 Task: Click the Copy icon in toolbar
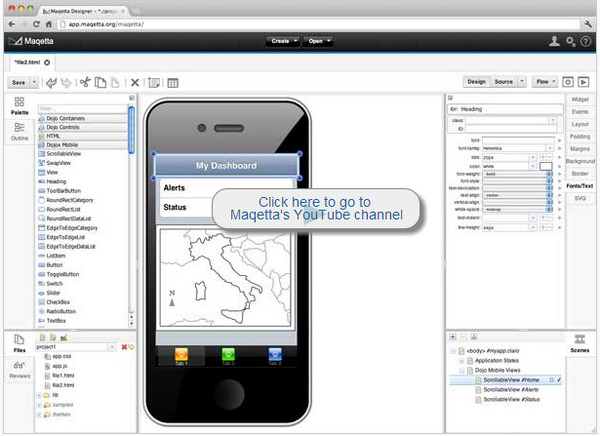100,82
